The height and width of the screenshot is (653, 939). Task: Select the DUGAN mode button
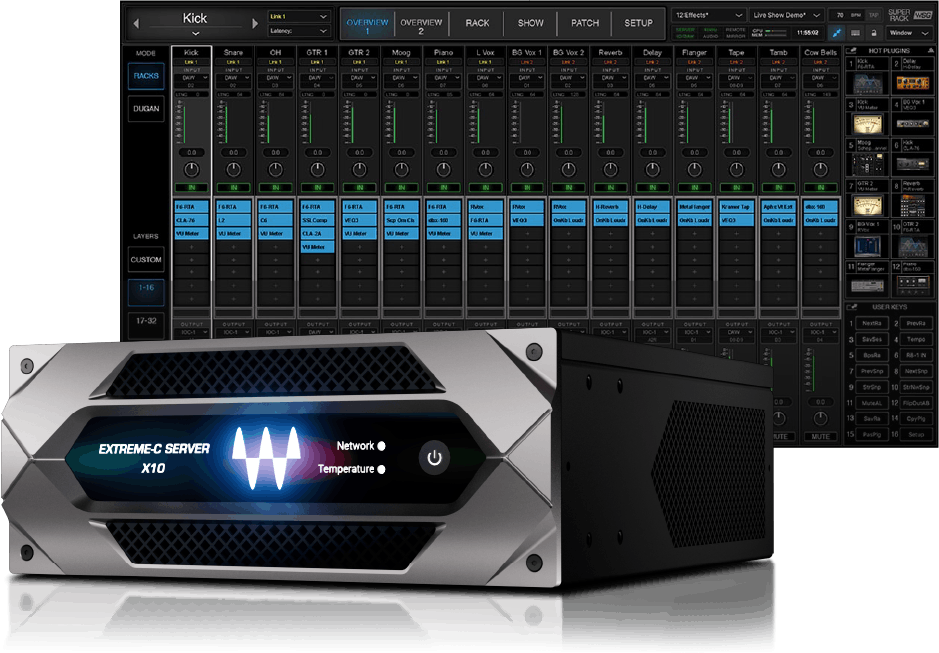point(145,111)
